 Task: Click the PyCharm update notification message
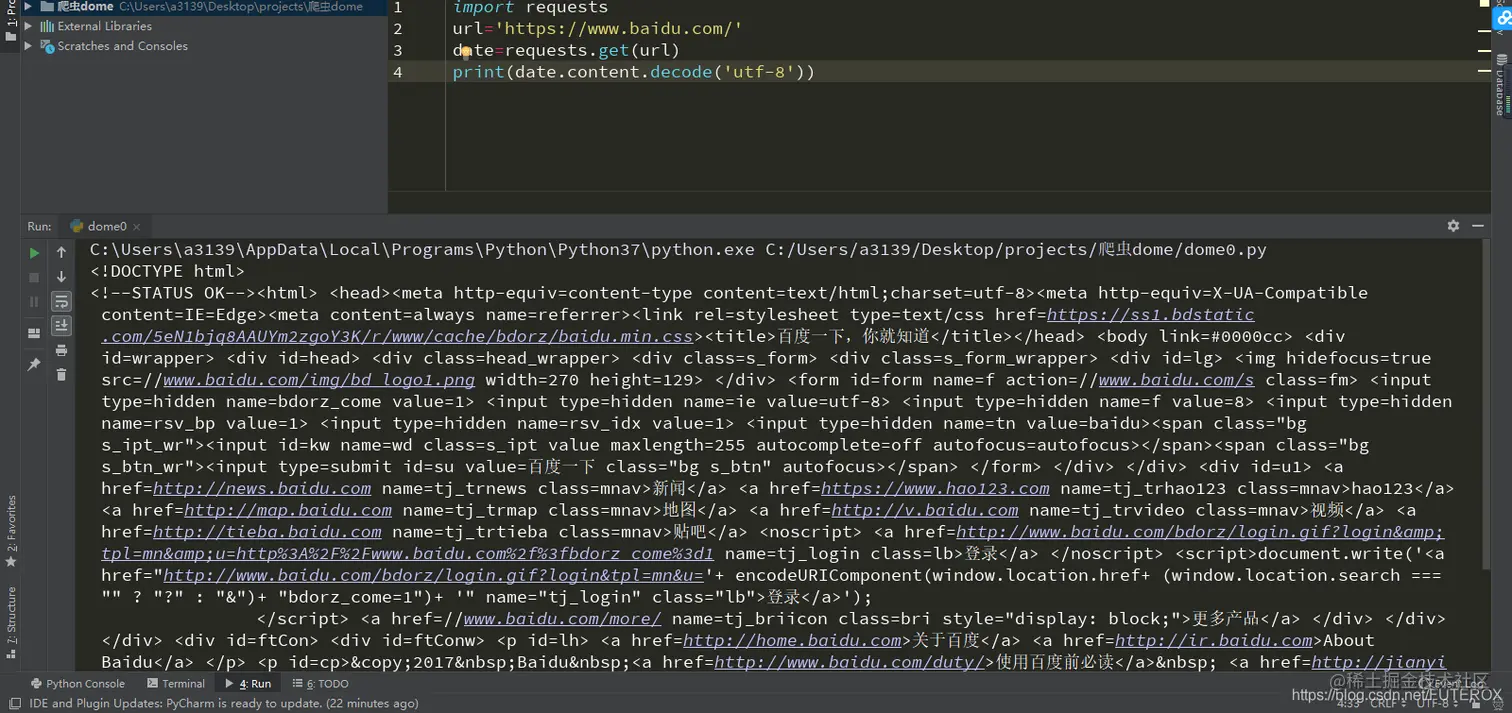(224, 703)
